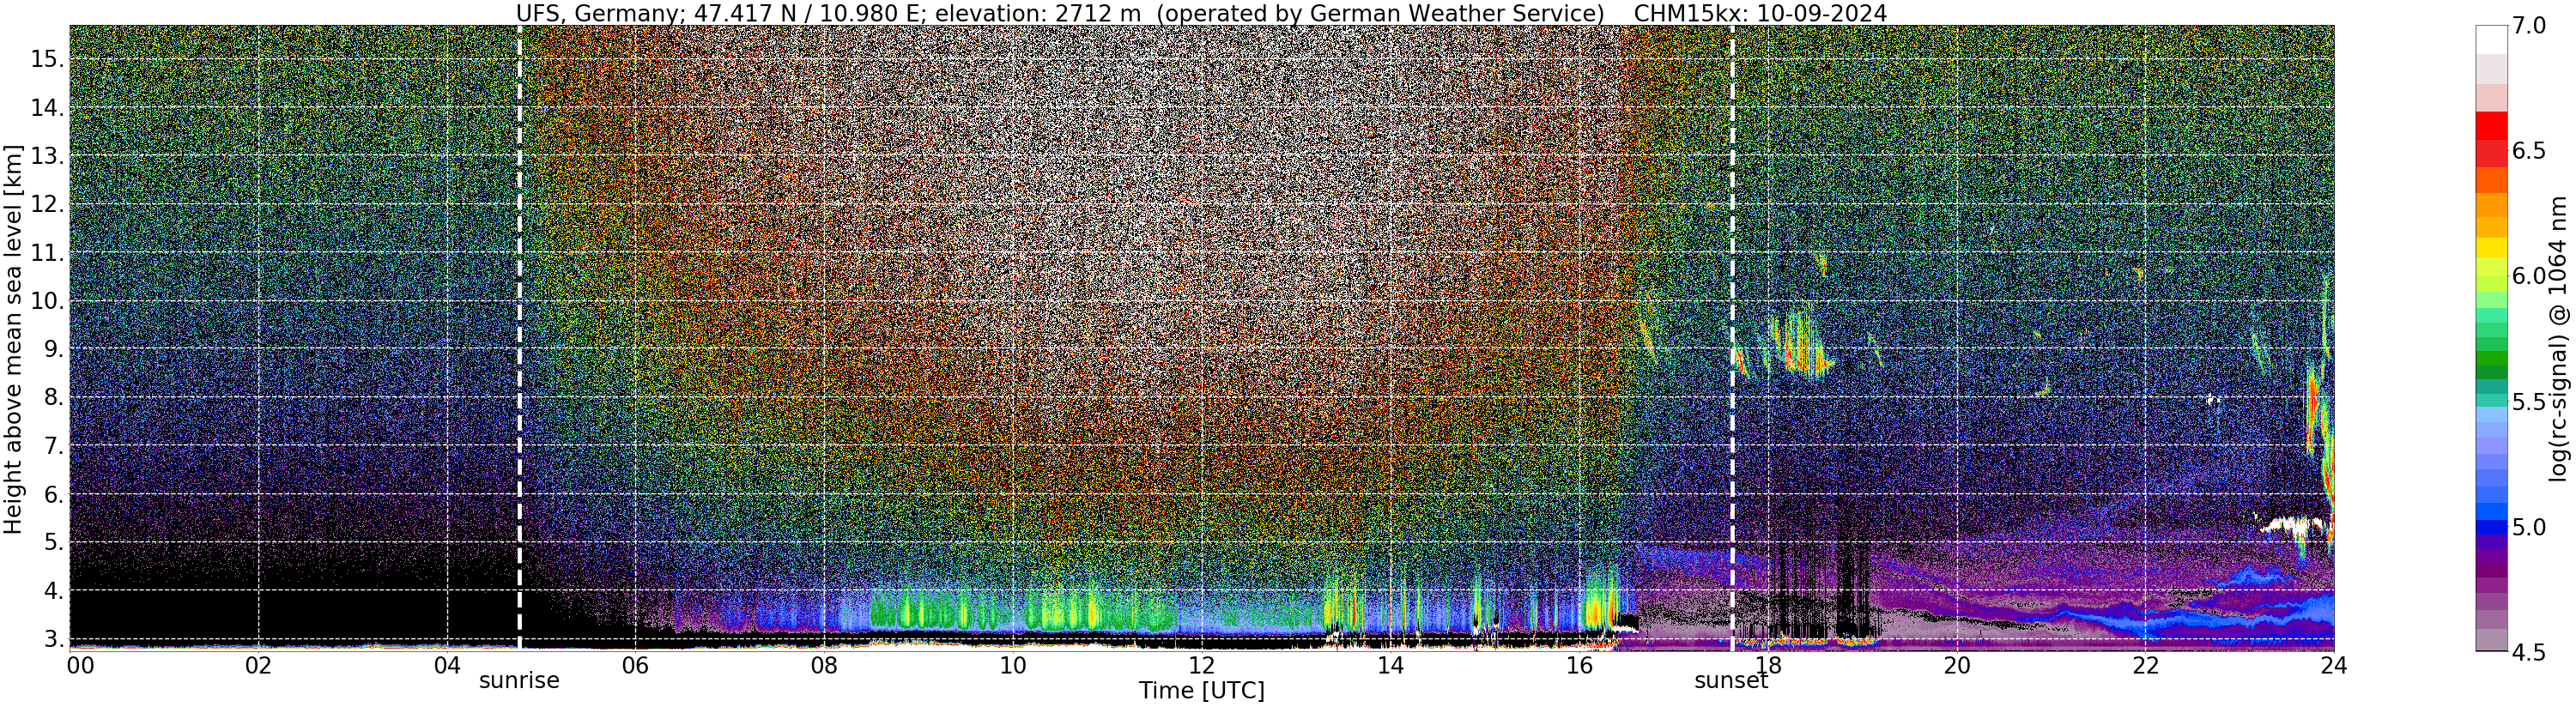Click the '18' time tick label
2576x707 pixels.
point(1767,666)
